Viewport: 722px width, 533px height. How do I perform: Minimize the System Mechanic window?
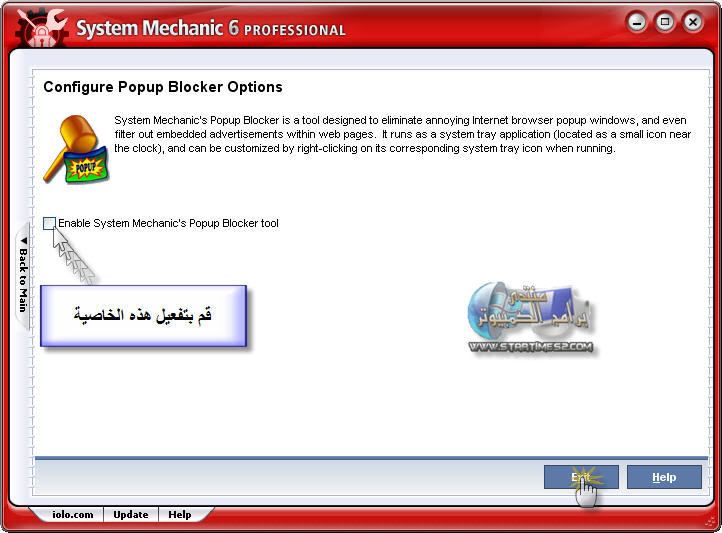click(637, 22)
